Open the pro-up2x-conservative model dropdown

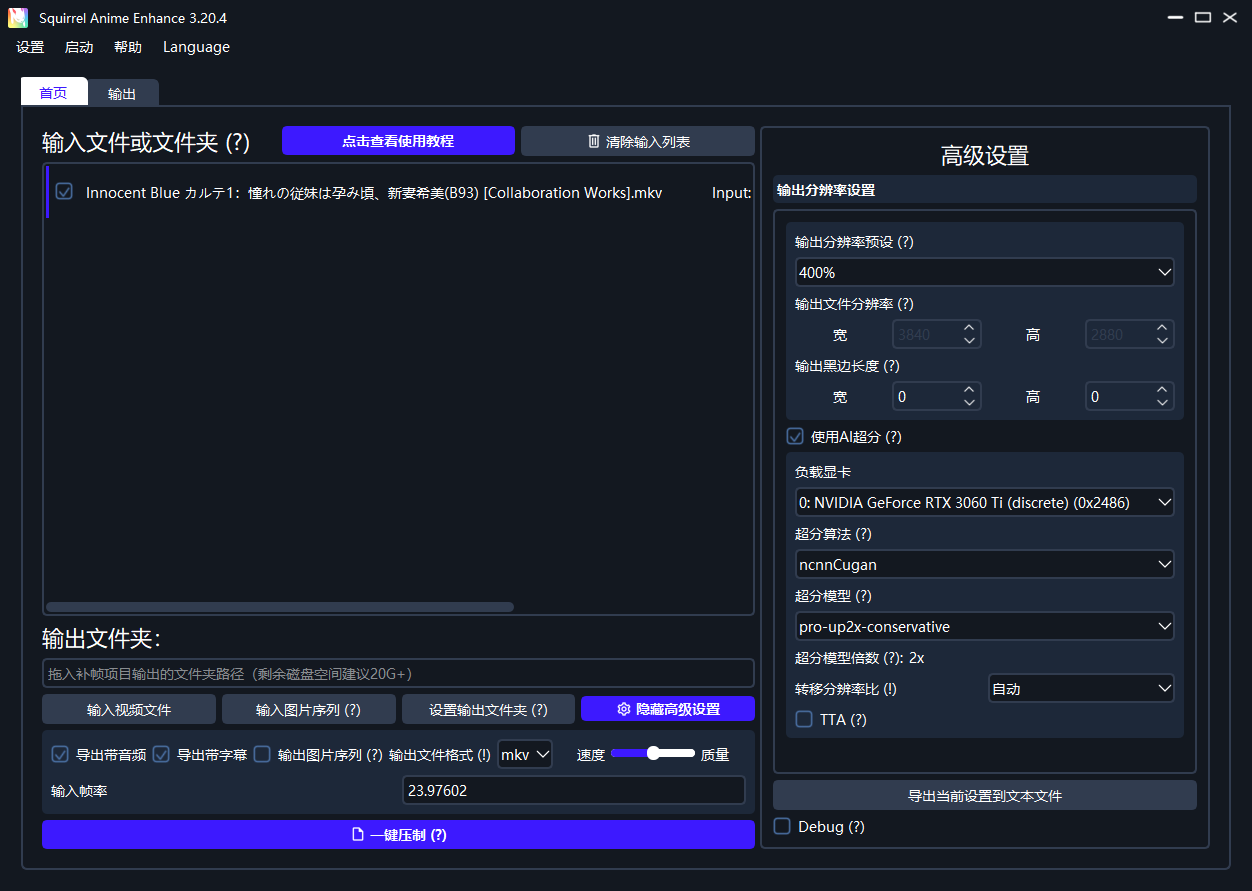(984, 627)
